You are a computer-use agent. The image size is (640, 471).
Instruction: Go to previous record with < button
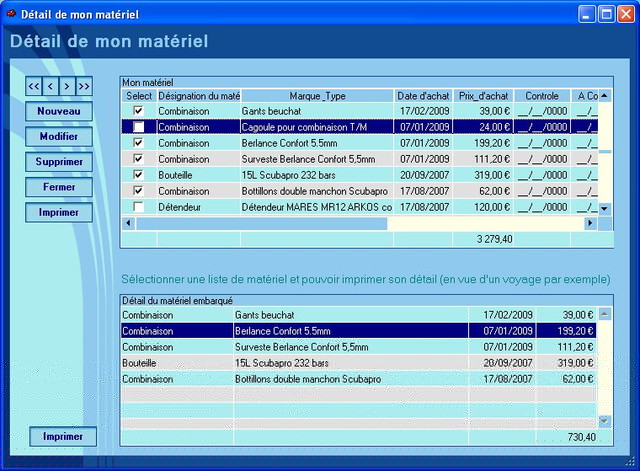pyautogui.click(x=50, y=86)
